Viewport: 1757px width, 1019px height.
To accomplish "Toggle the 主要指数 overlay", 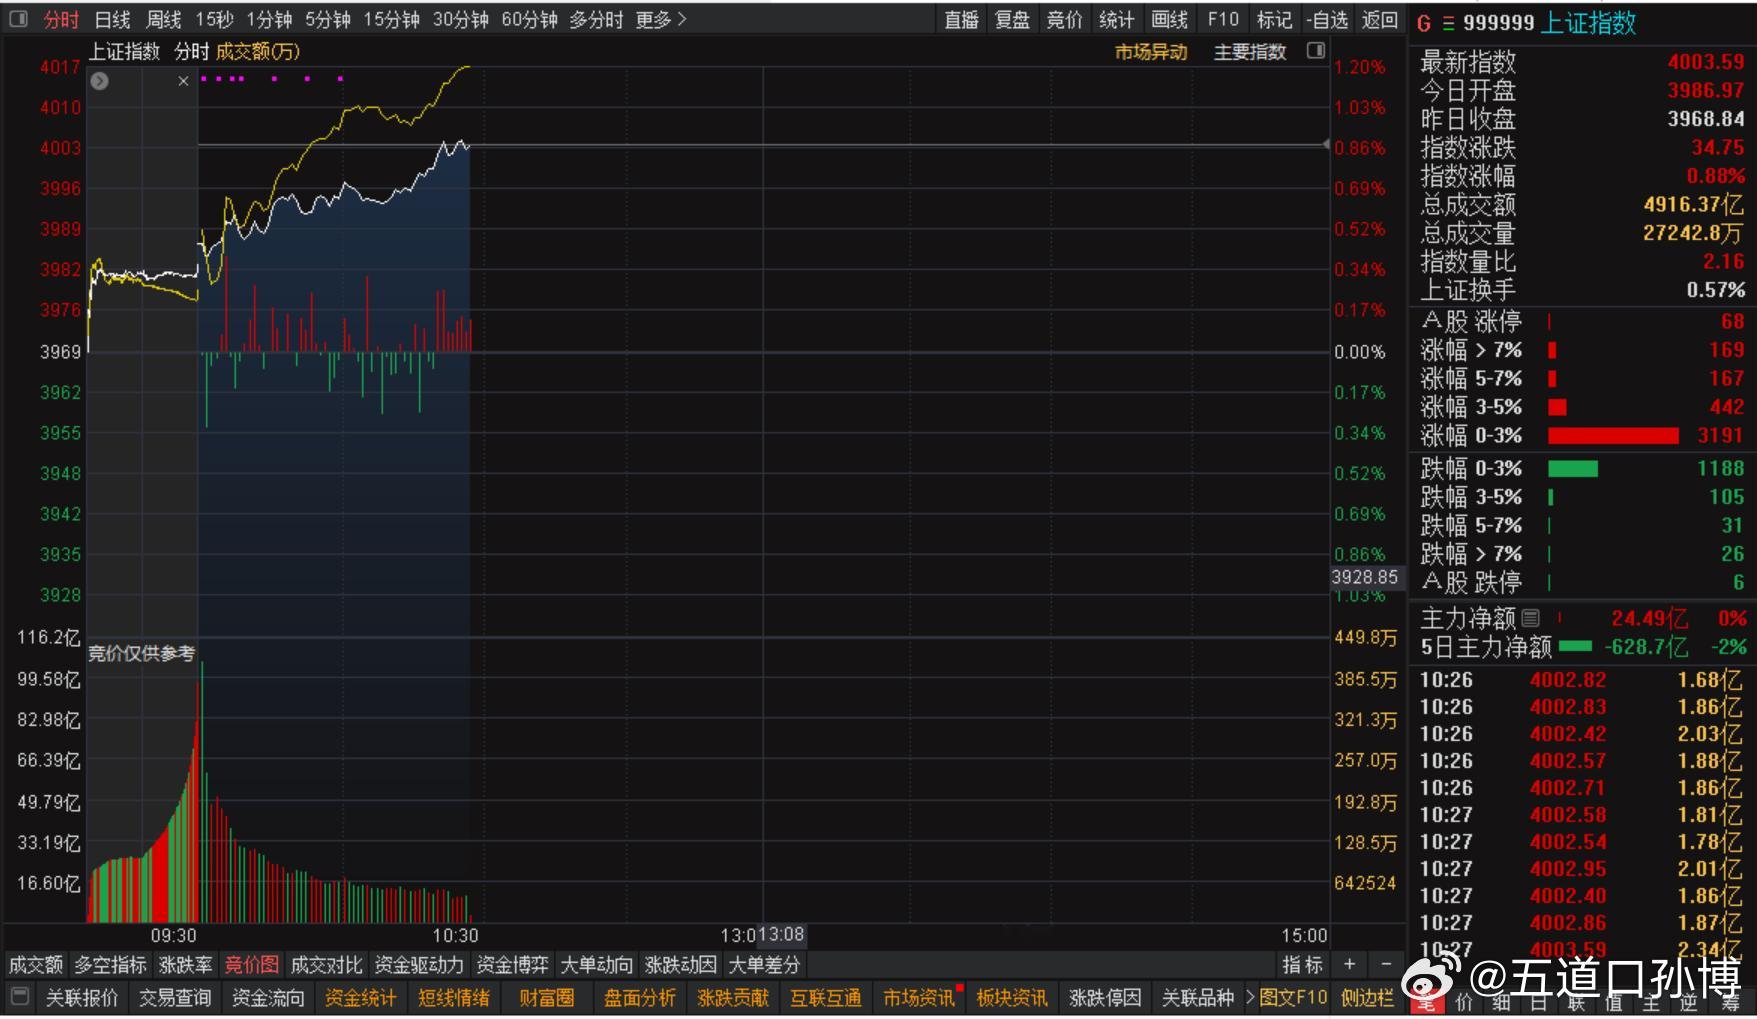I will (1250, 52).
